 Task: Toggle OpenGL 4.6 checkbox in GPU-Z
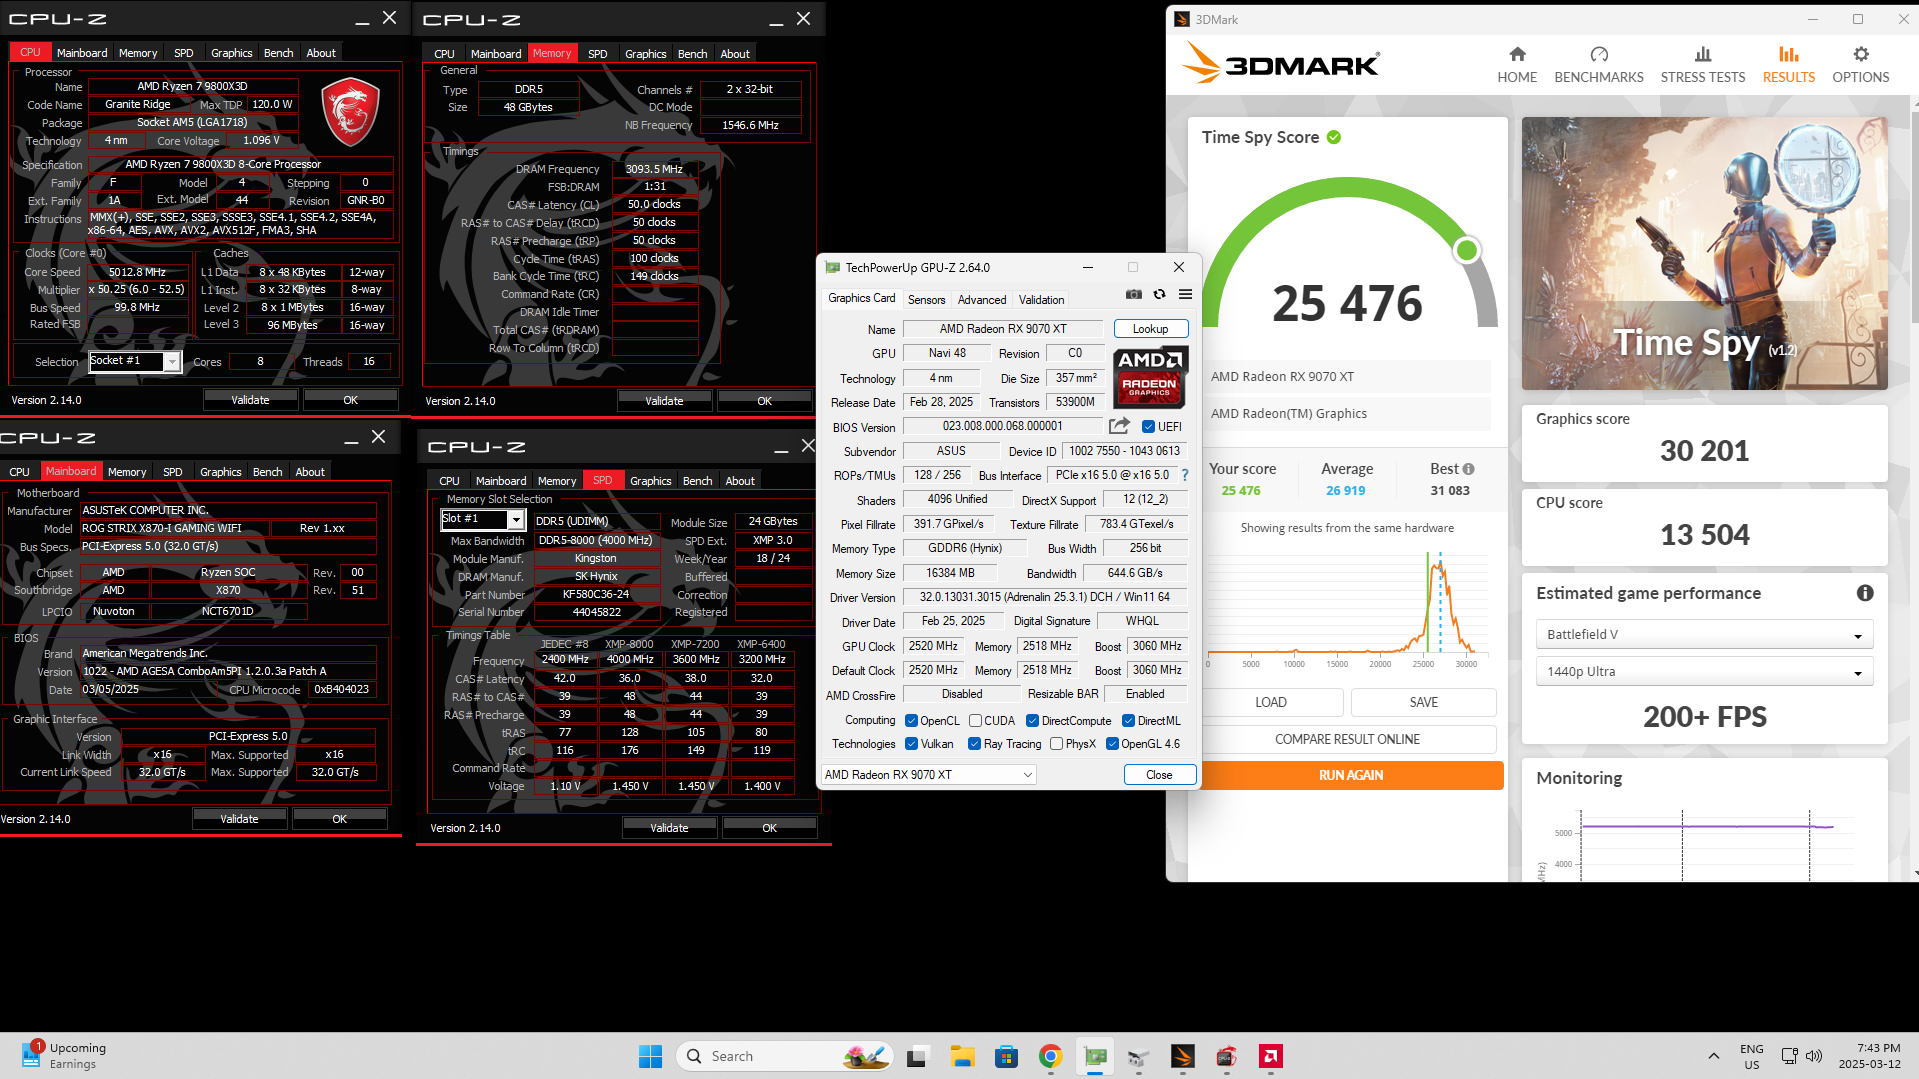pos(1112,743)
